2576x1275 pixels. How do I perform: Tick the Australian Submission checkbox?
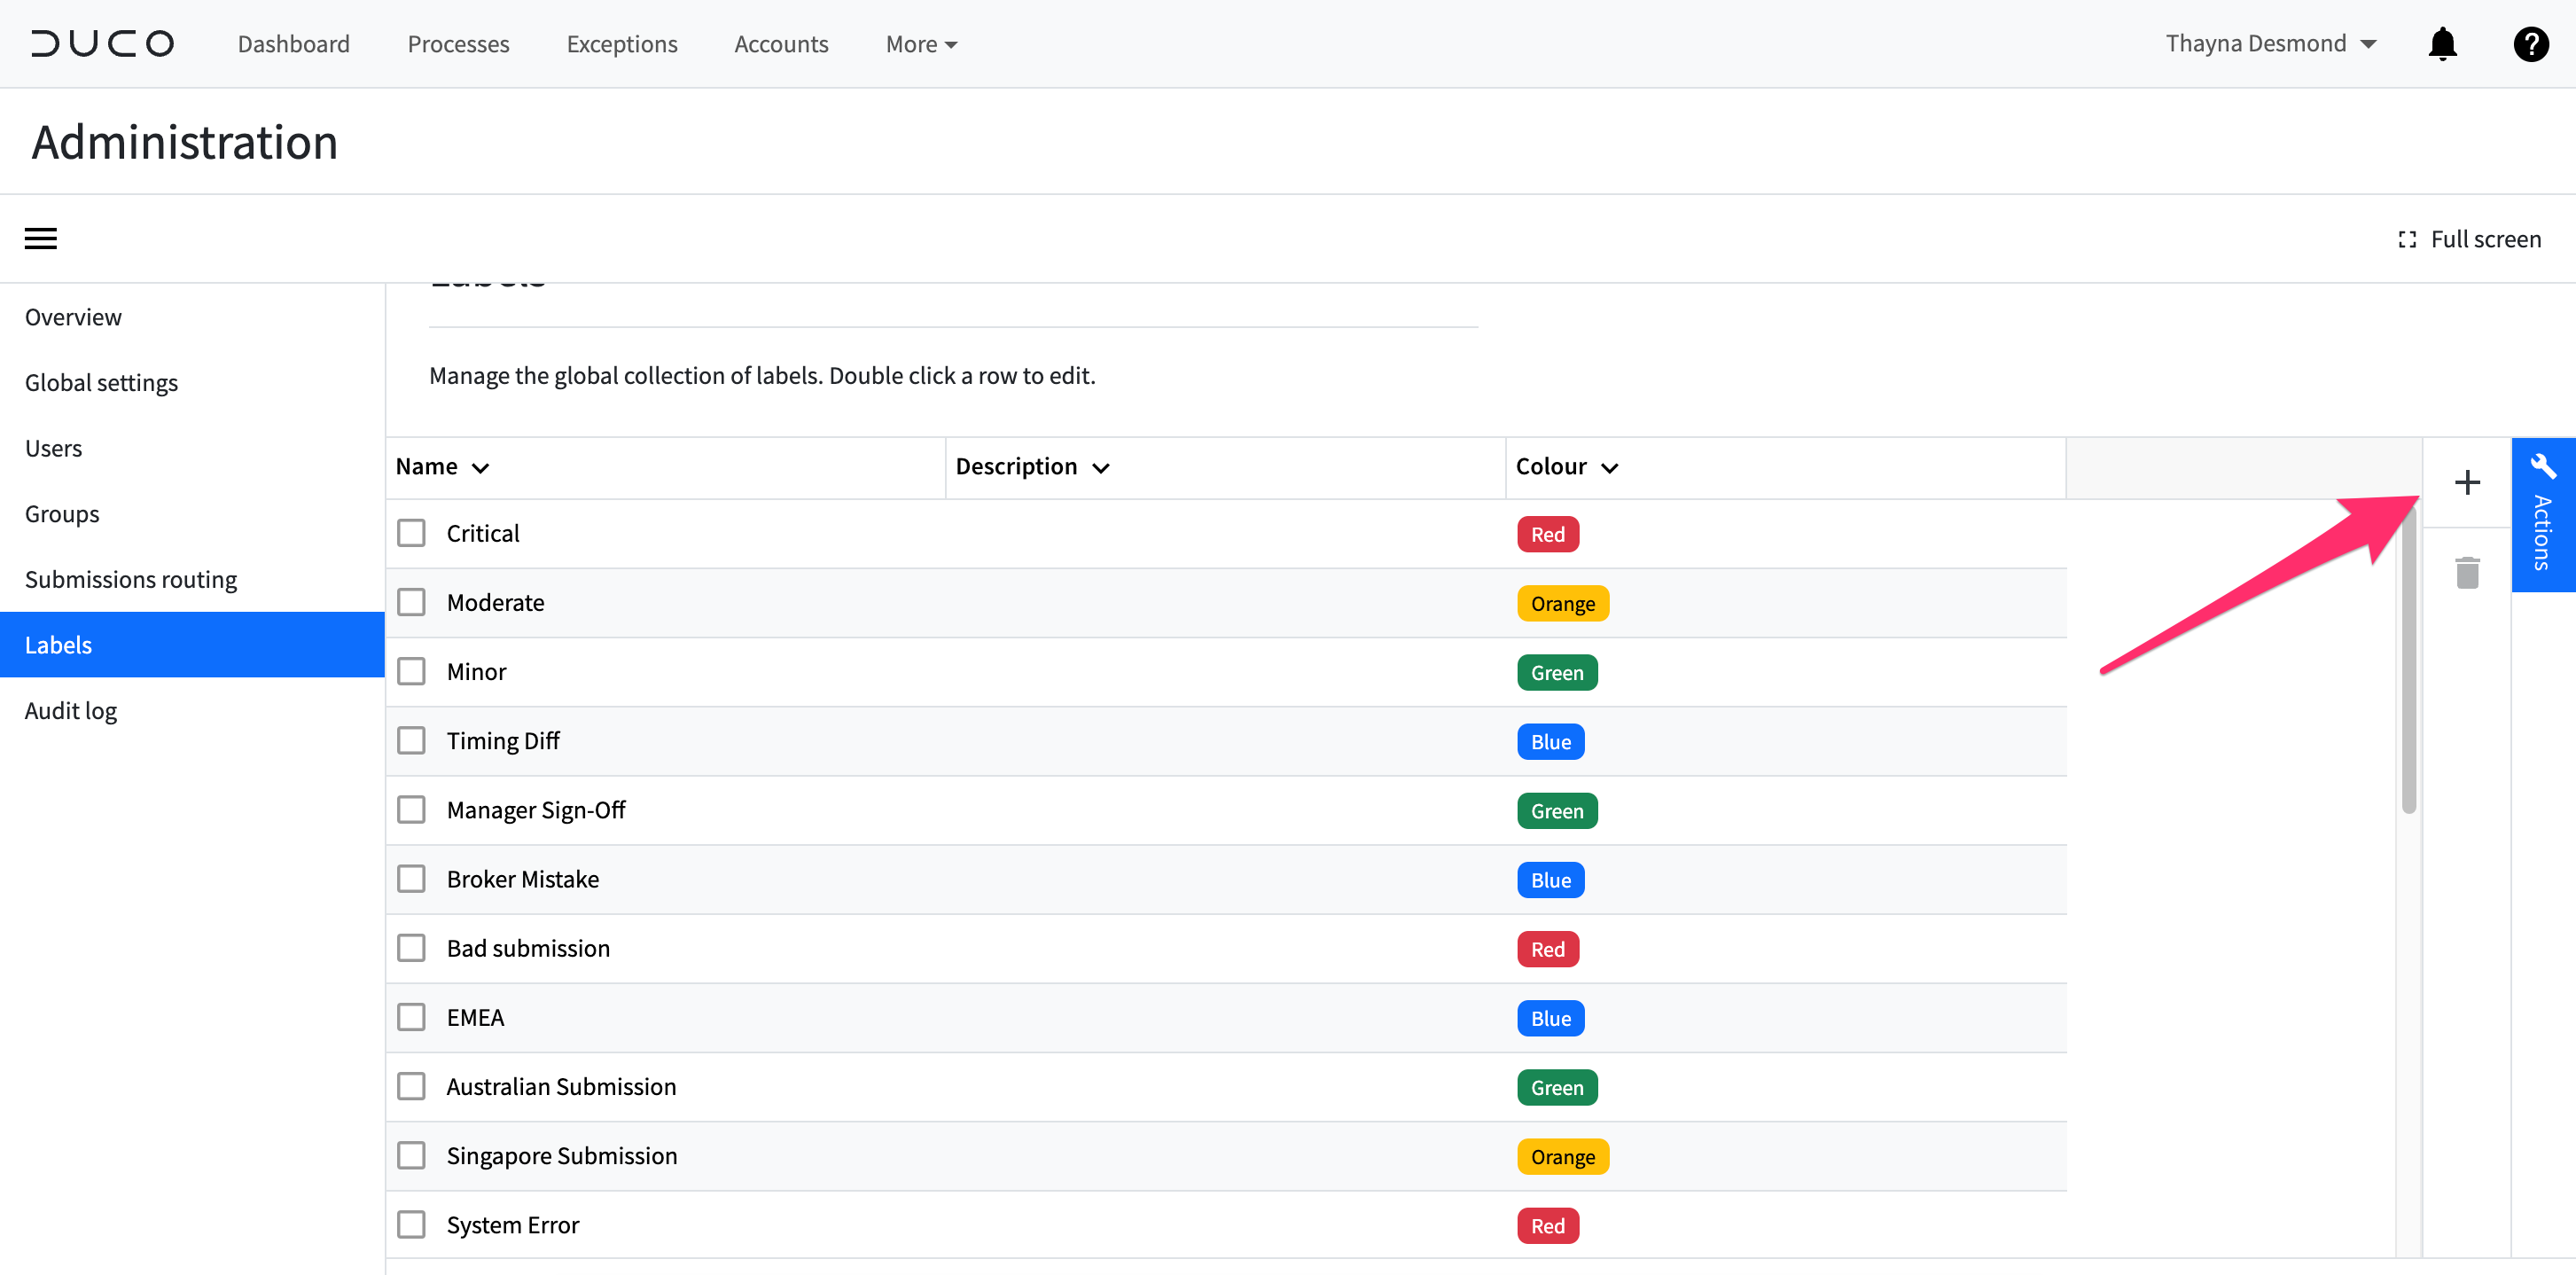[411, 1086]
